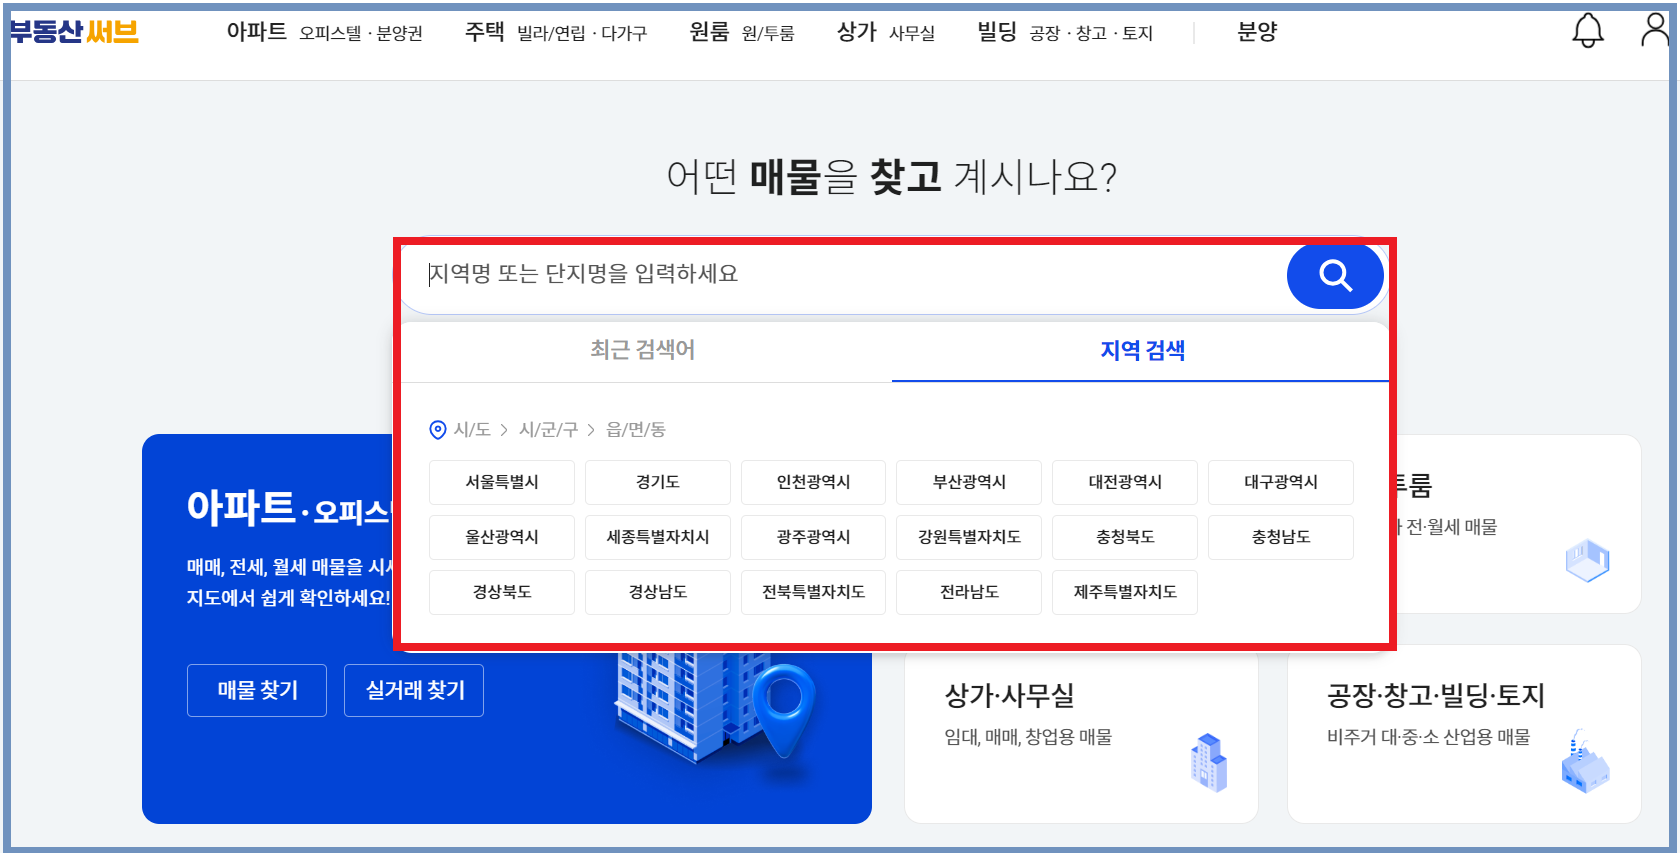The image size is (1680, 853).
Task: Open the user profile icon
Action: tap(1655, 30)
